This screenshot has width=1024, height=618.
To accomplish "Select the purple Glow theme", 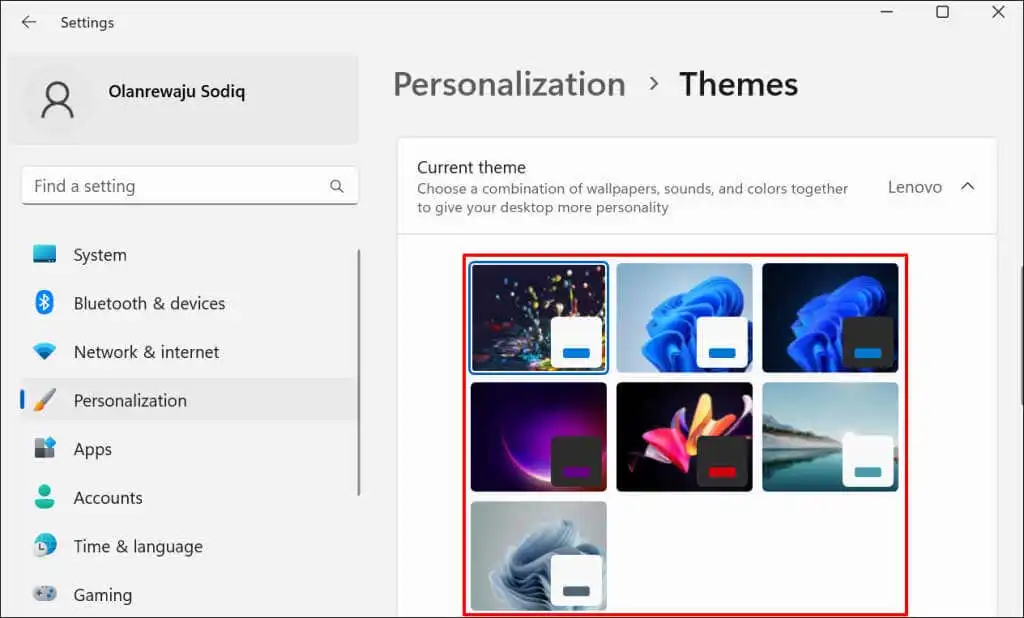I will pos(539,437).
